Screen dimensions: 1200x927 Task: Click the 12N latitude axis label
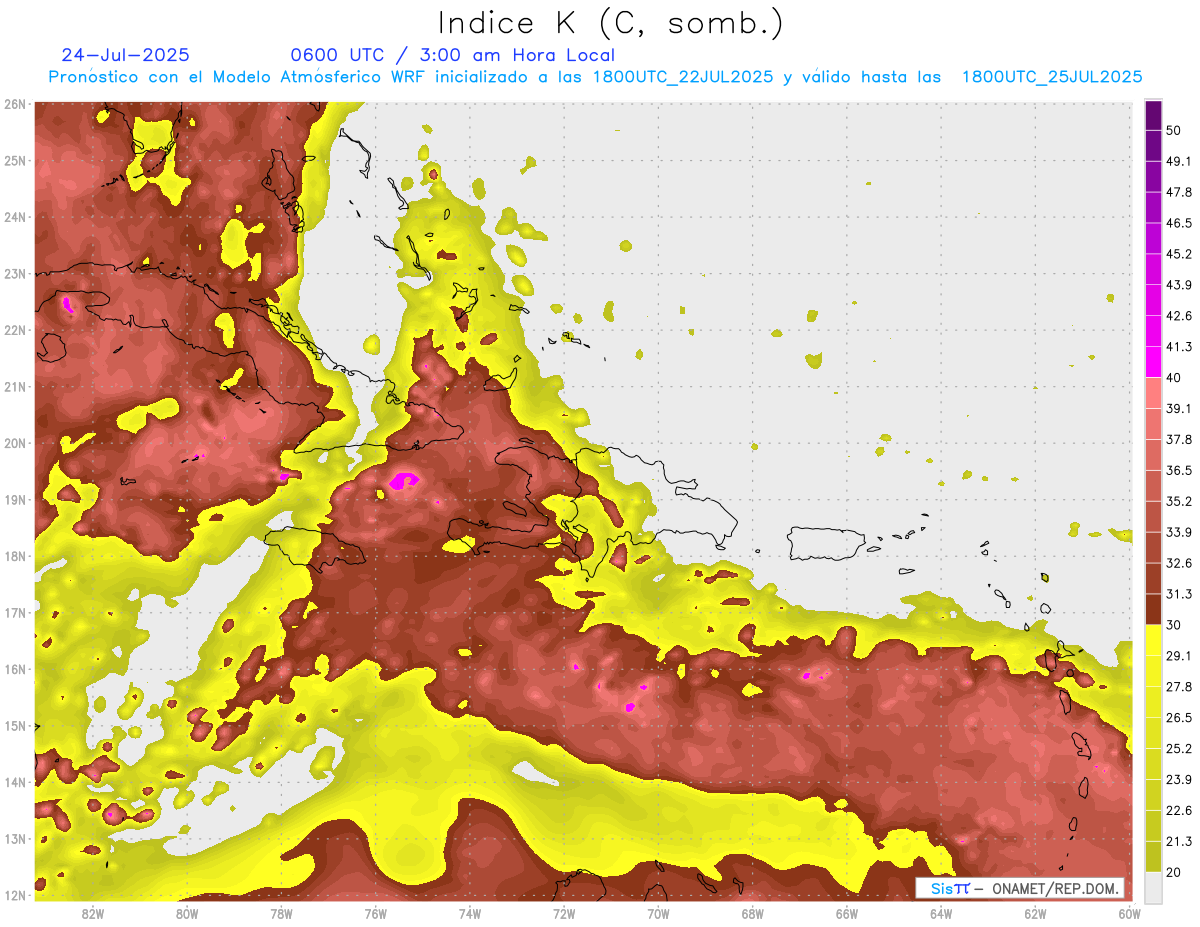pos(14,895)
